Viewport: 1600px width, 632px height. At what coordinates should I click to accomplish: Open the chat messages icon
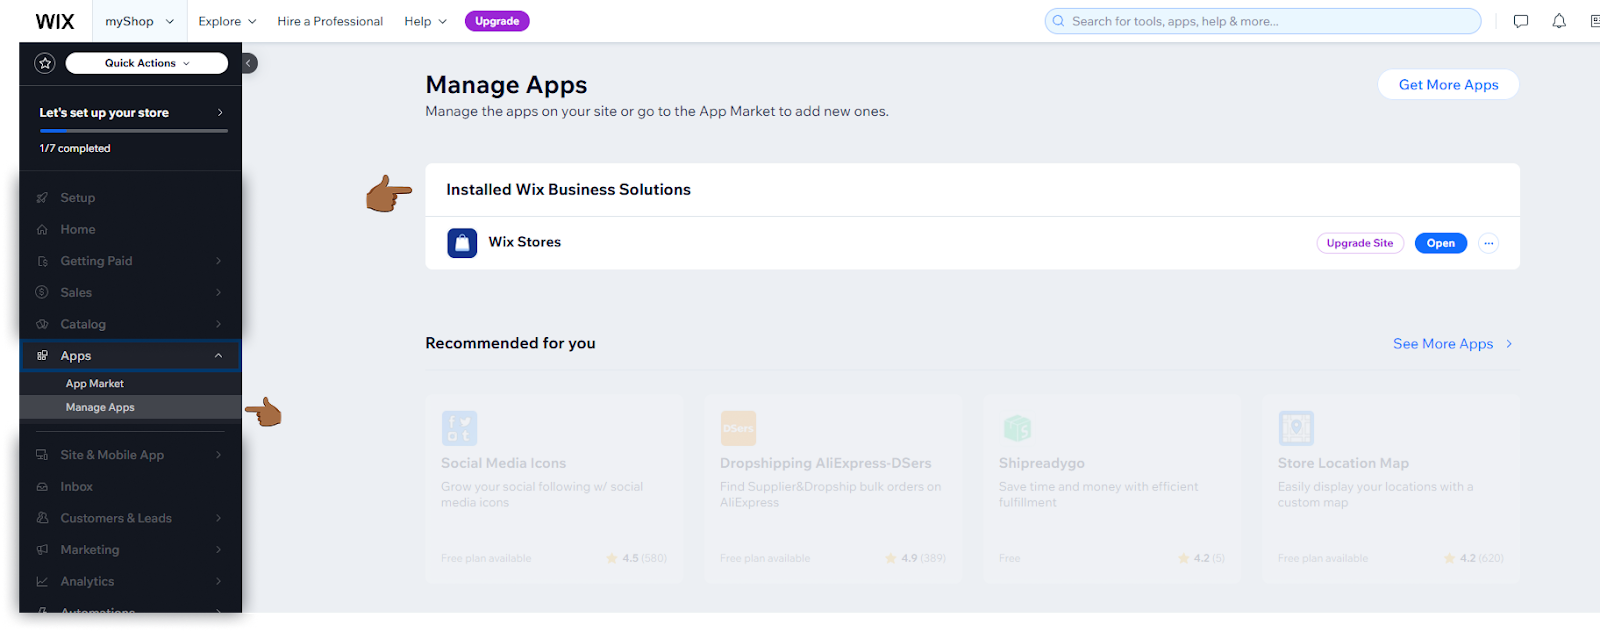click(x=1521, y=21)
